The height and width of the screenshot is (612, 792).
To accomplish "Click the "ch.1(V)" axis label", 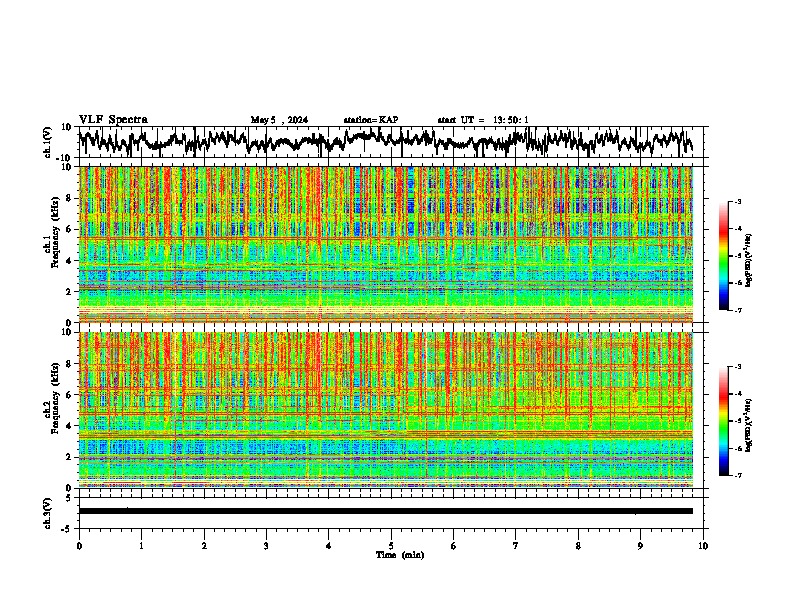I will click(x=48, y=142).
